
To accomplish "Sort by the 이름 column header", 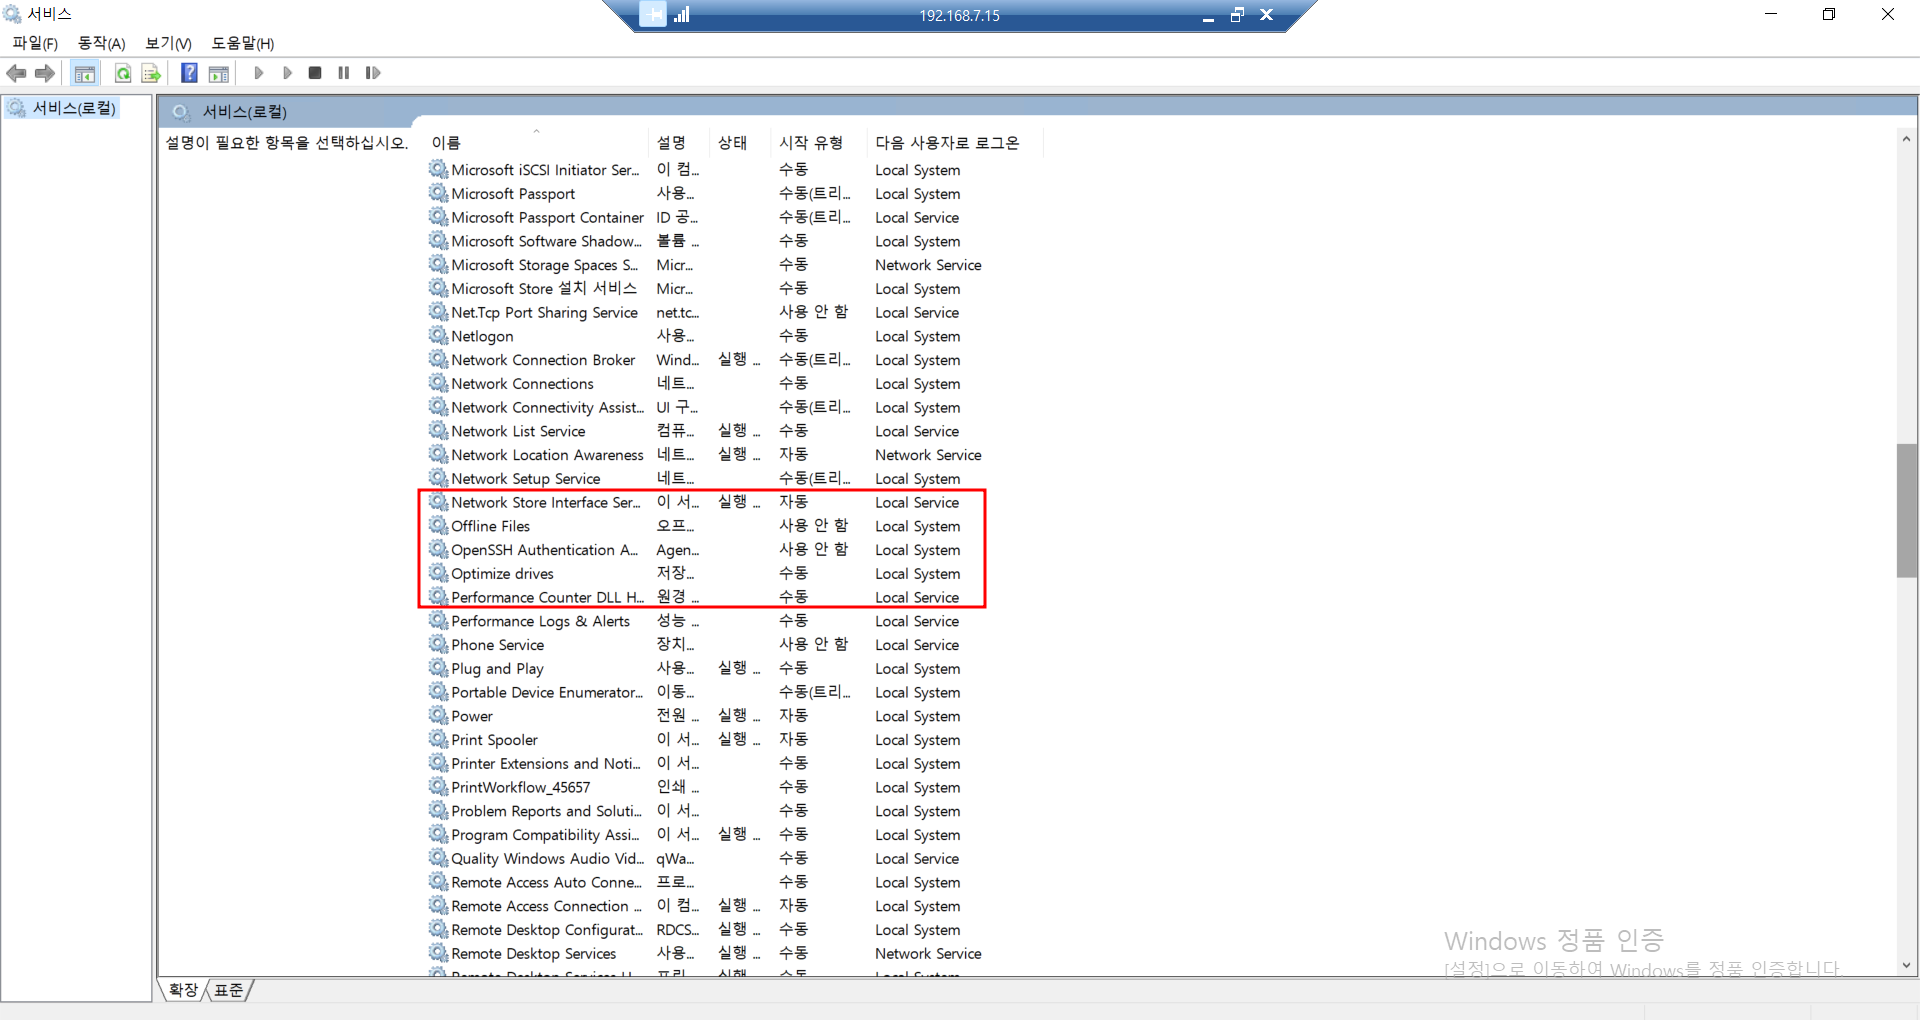I will [536, 143].
